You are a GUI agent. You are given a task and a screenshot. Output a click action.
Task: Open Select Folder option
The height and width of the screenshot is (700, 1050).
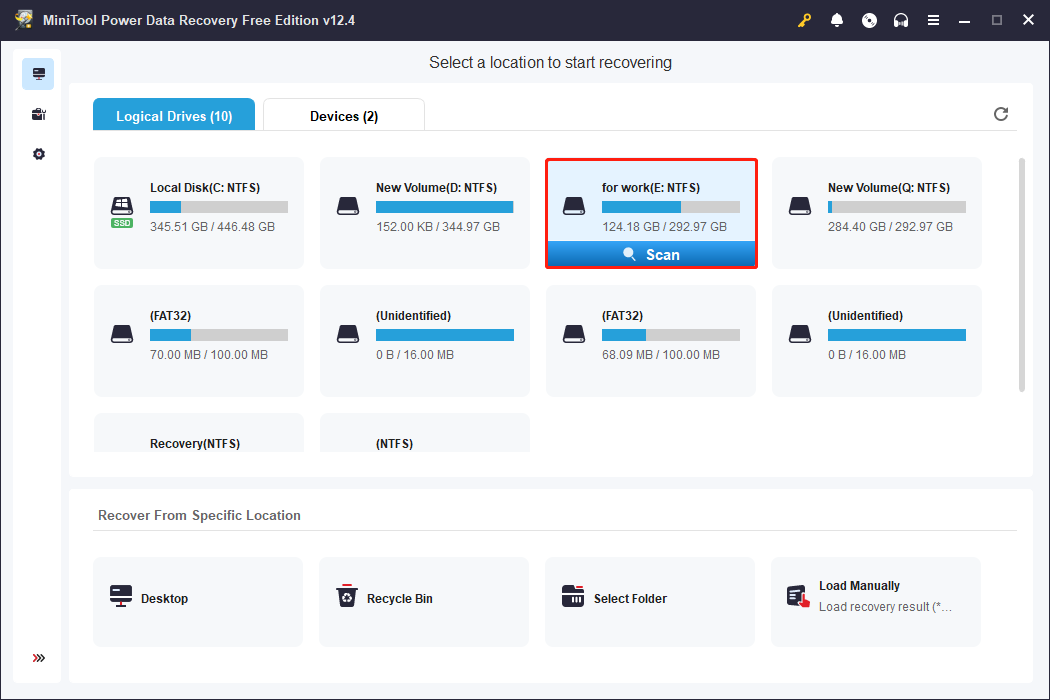pos(650,602)
